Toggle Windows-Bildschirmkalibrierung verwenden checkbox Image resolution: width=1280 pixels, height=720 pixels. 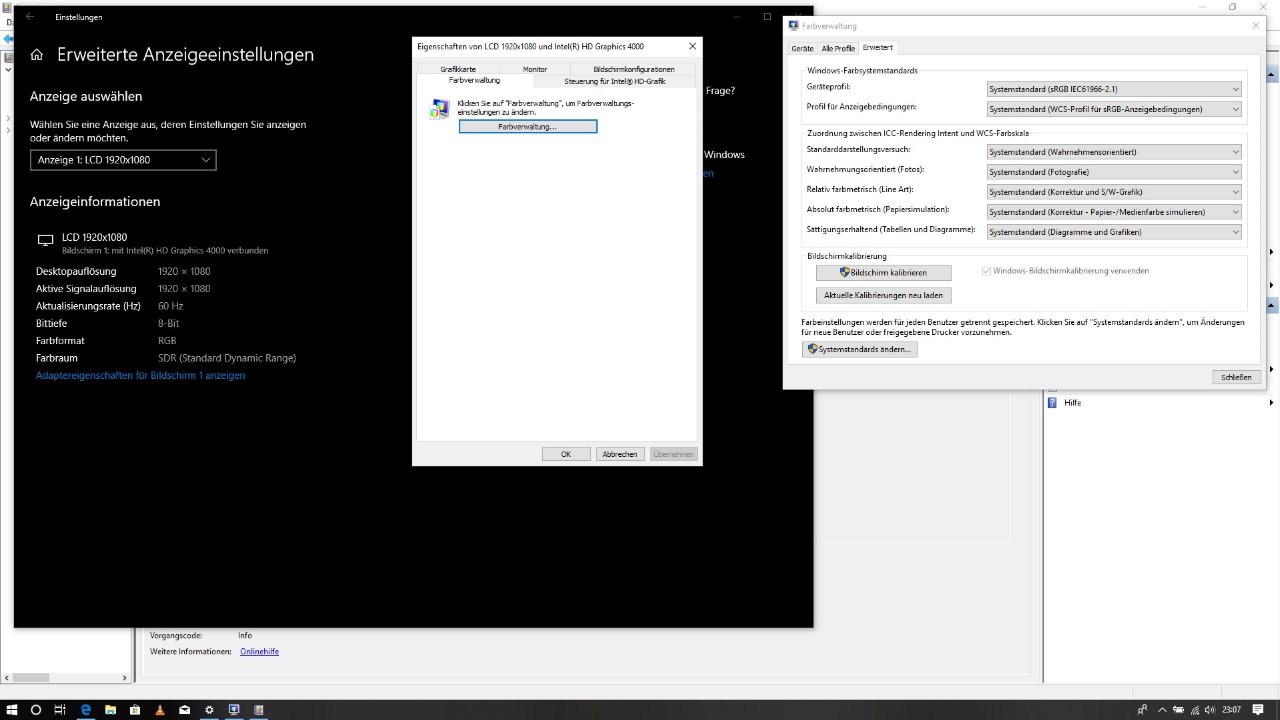987,271
